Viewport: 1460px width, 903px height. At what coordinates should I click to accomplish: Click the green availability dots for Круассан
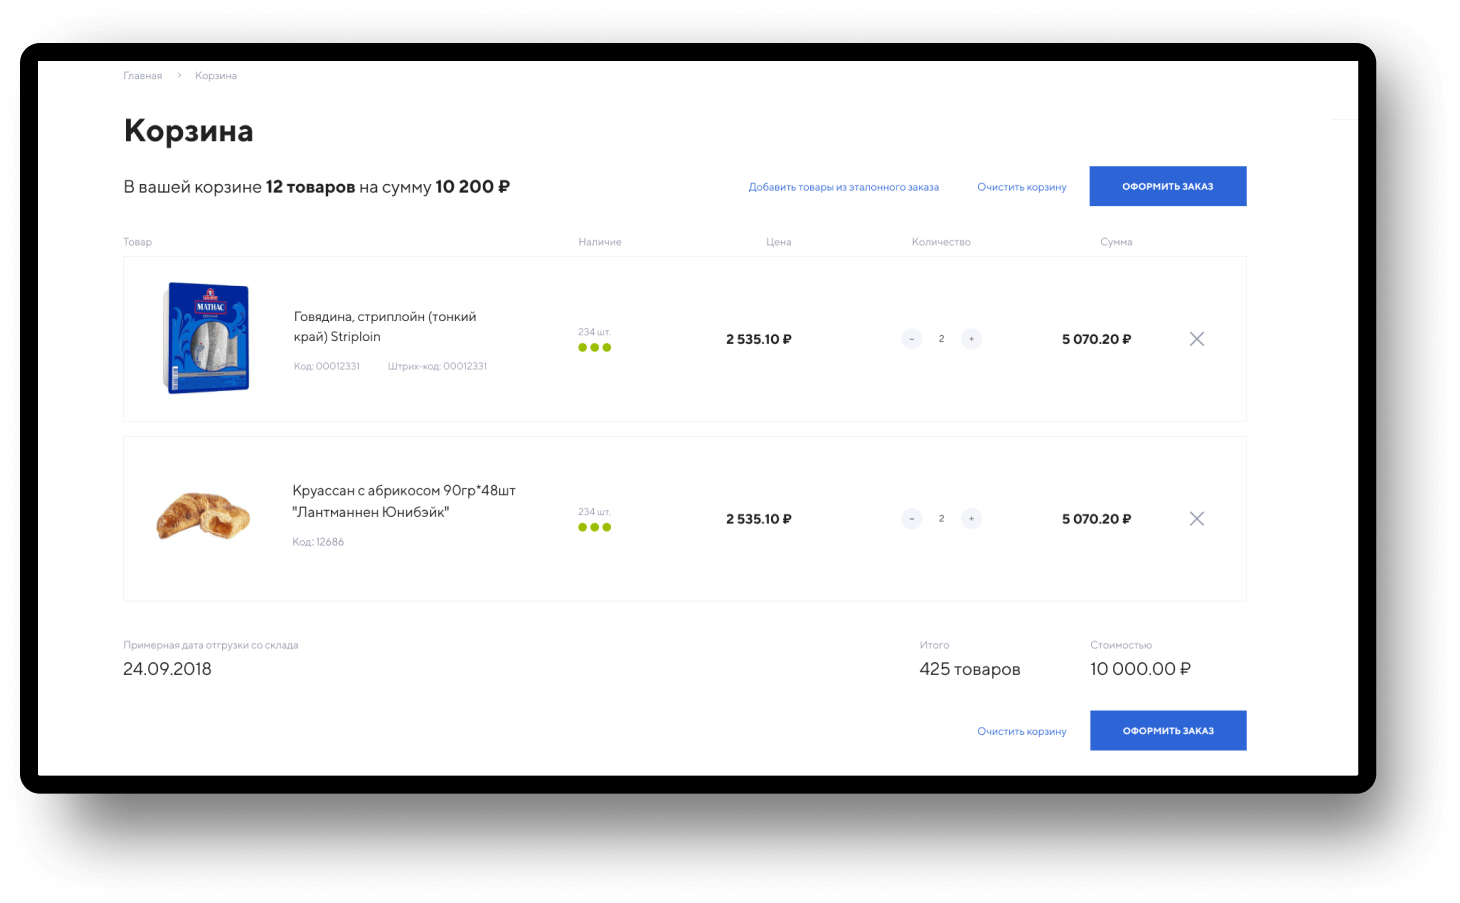(x=595, y=528)
